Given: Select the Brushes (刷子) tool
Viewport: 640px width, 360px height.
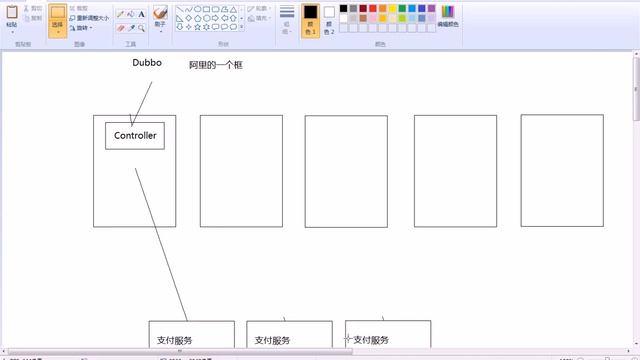Looking at the screenshot, I should [160, 16].
